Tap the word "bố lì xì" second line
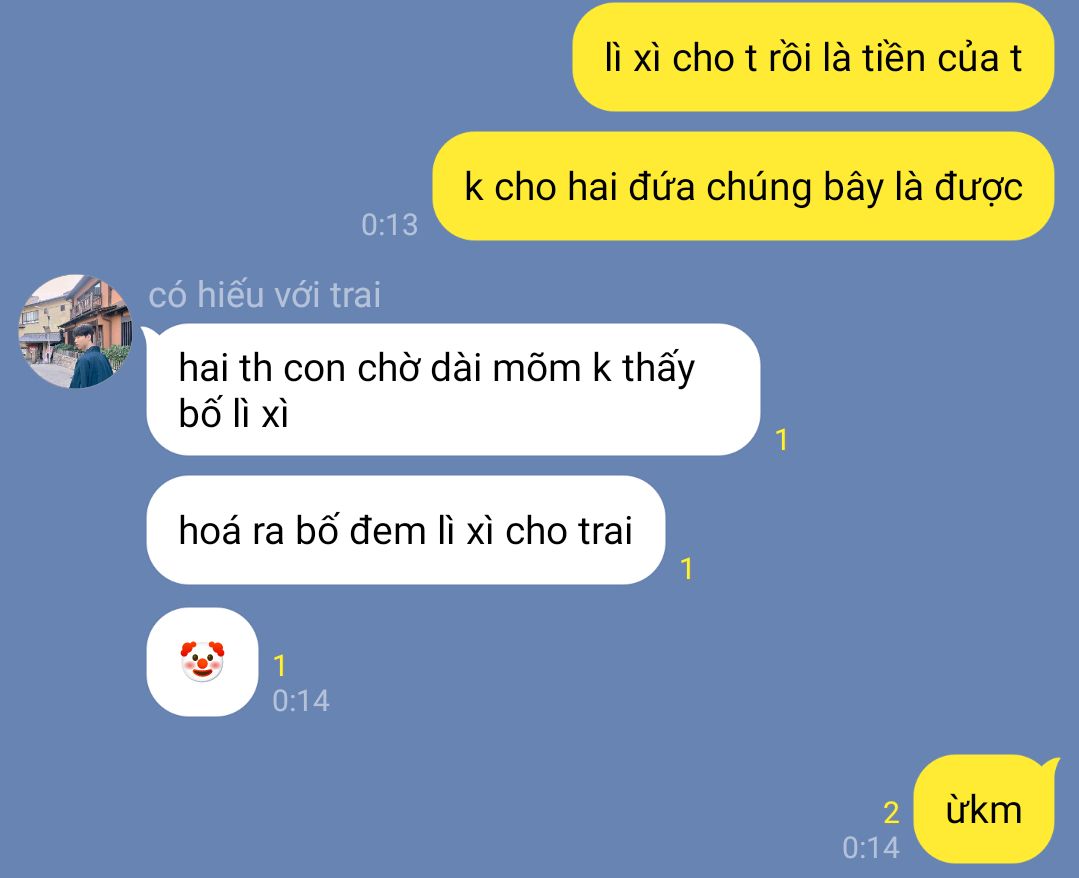The width and height of the screenshot is (1079, 878). 233,414
